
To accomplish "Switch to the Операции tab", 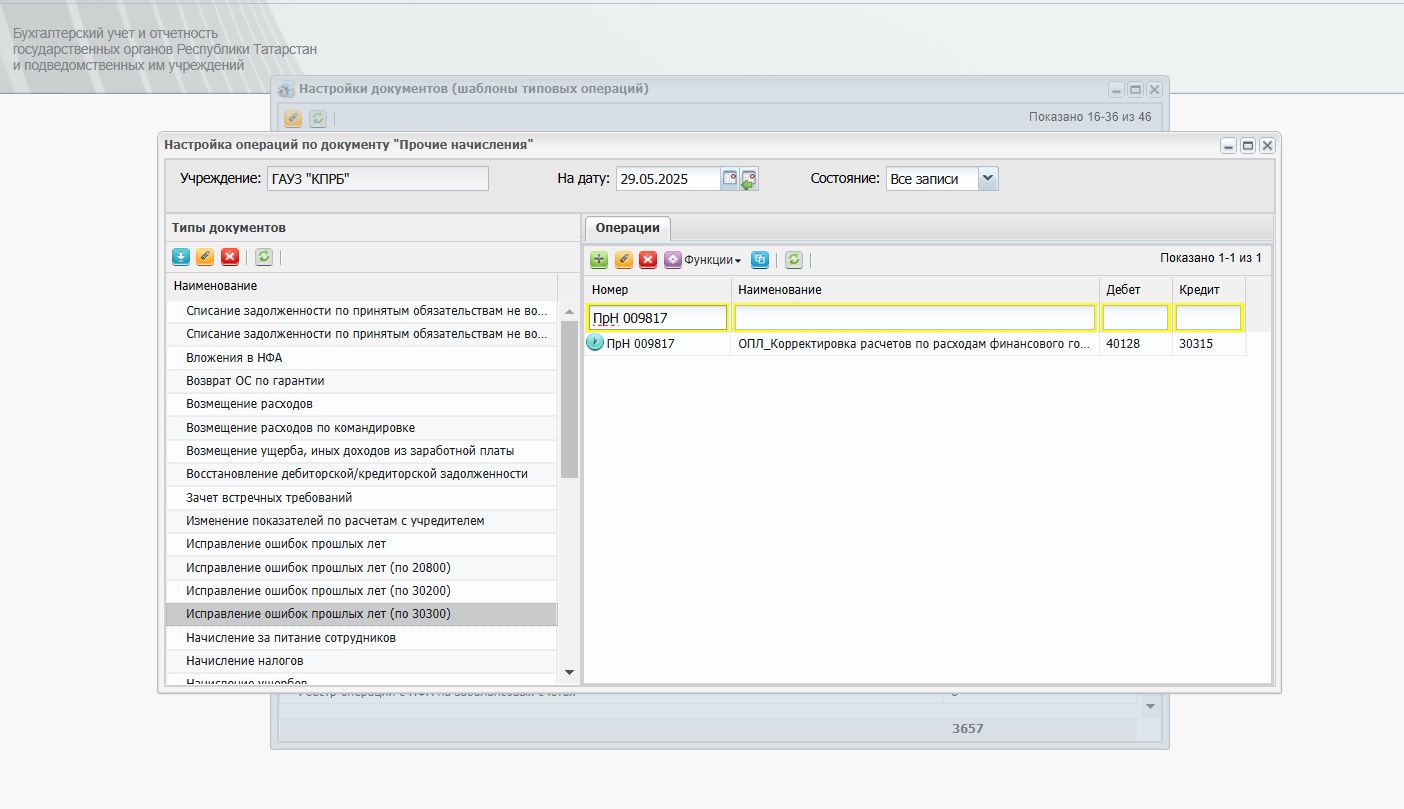I will pyautogui.click(x=627, y=228).
